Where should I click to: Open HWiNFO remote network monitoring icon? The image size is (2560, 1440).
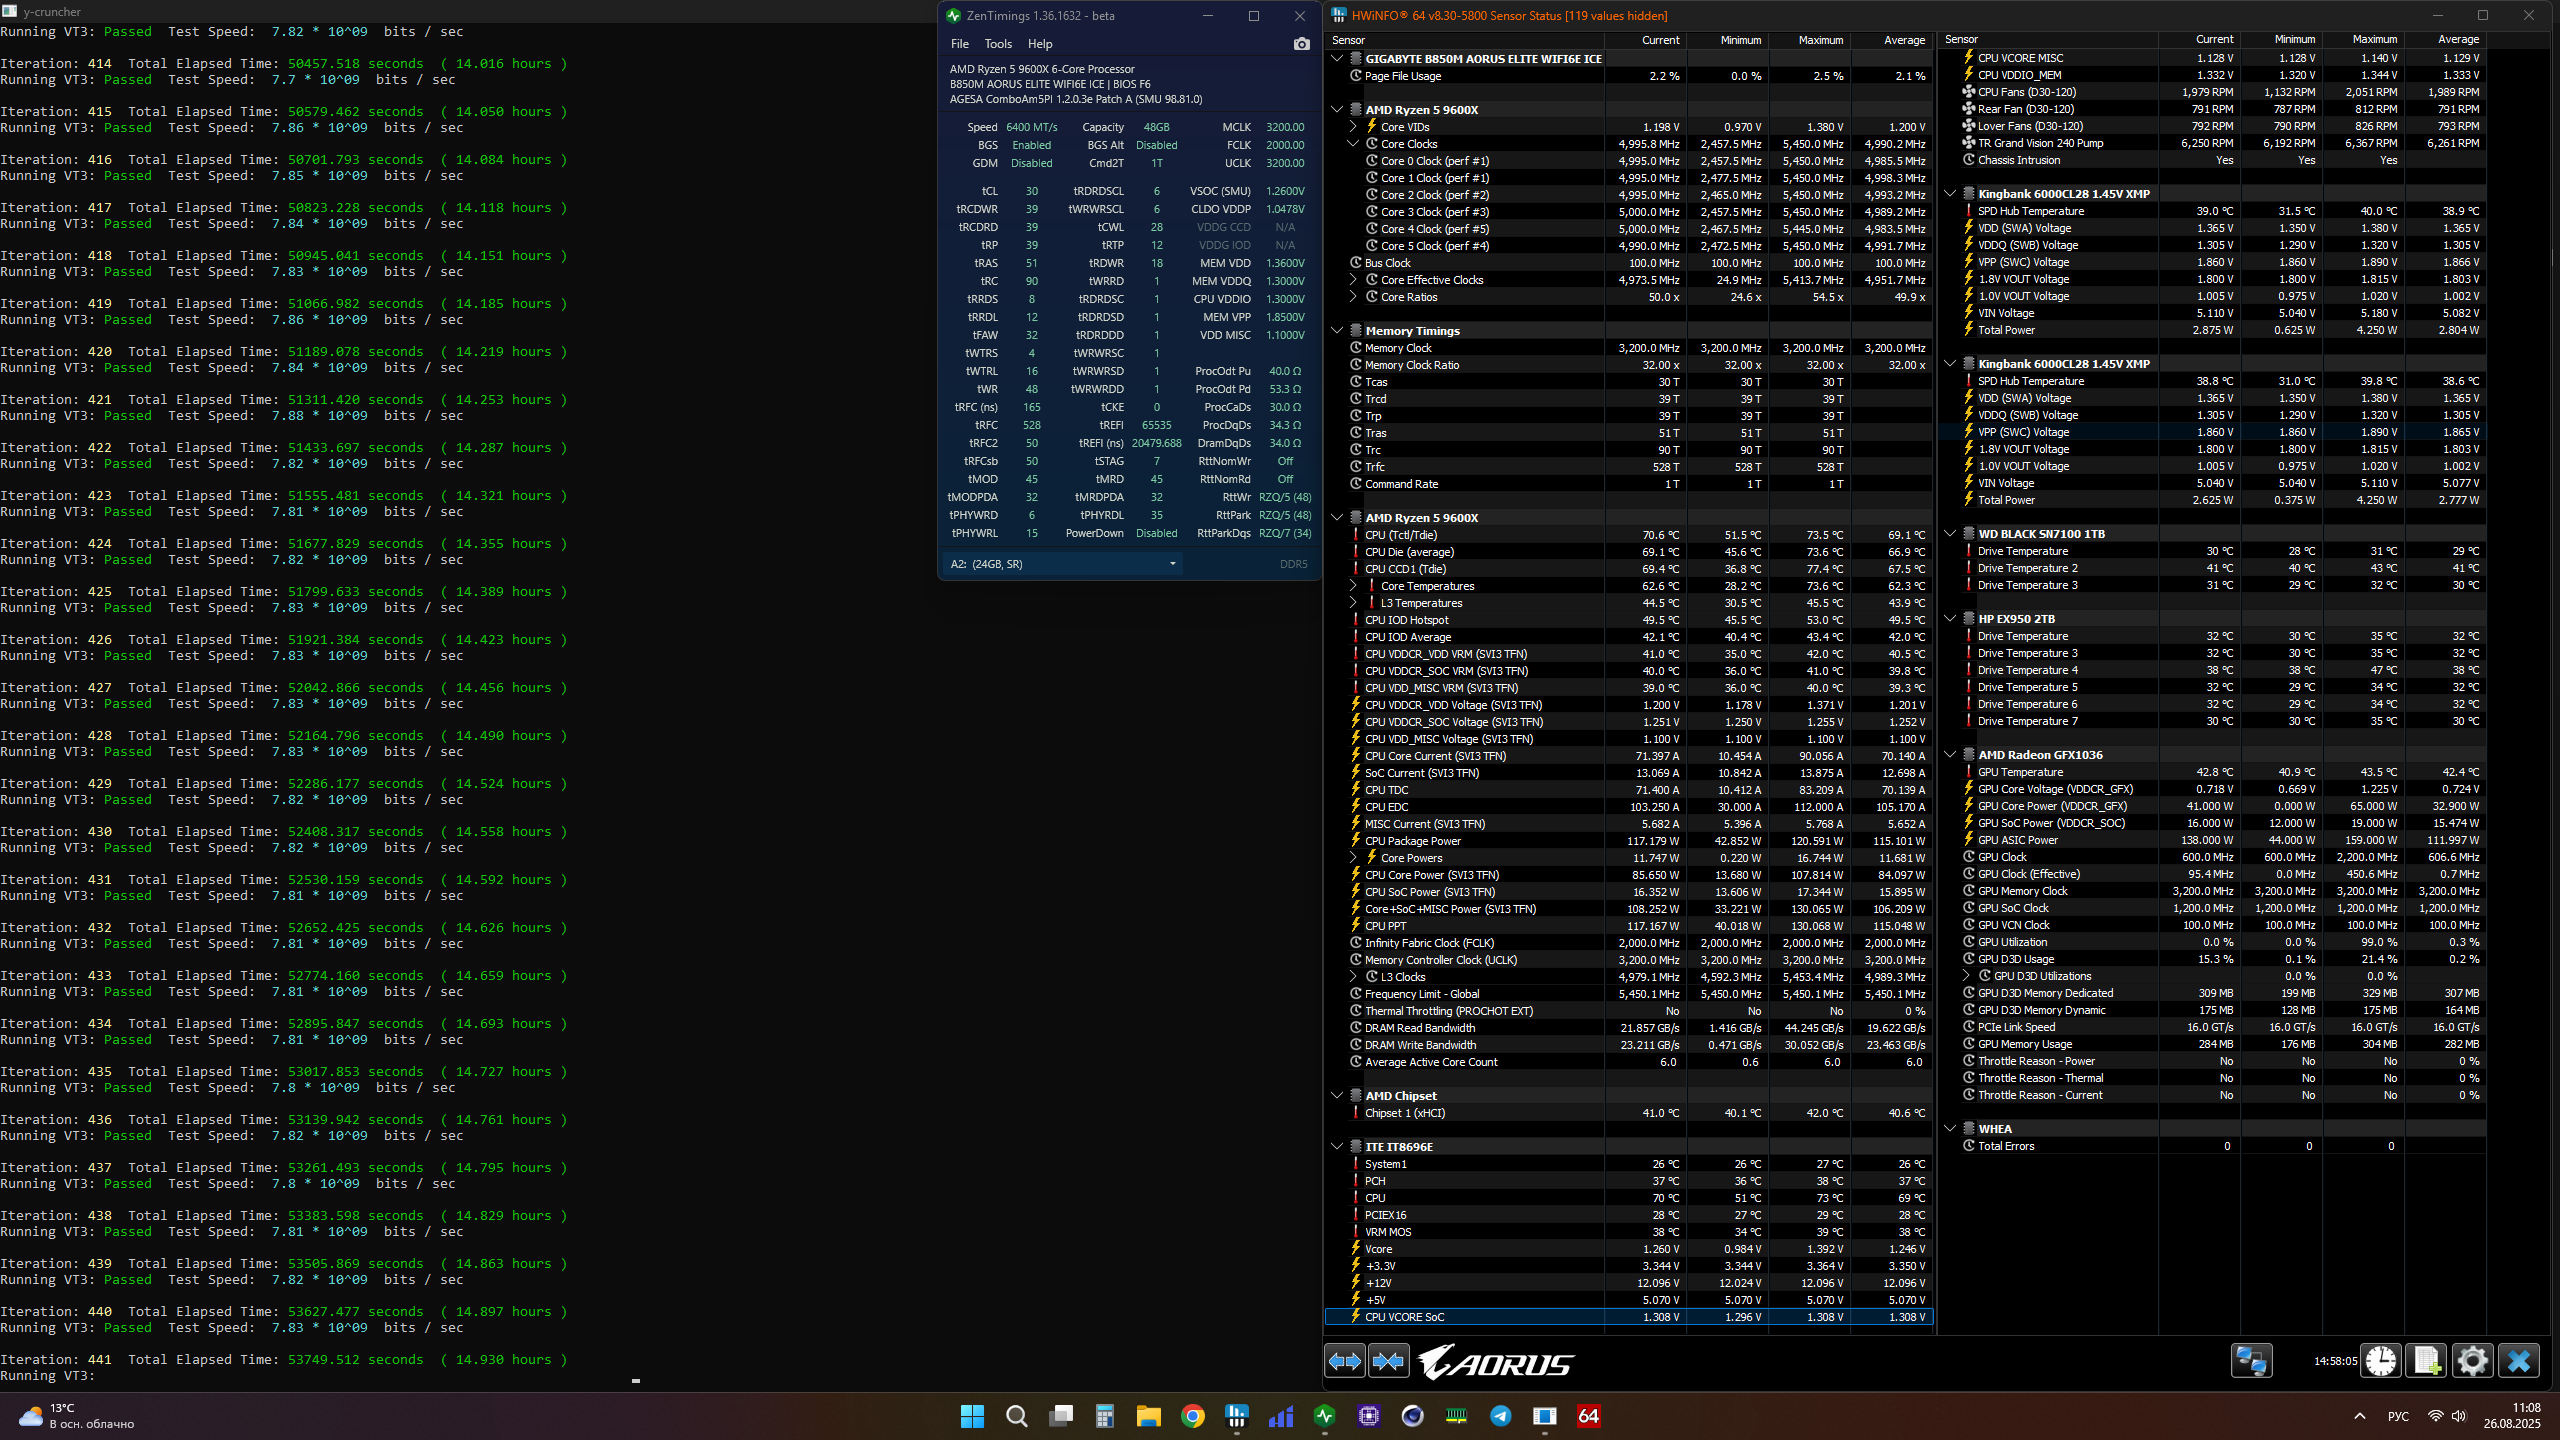pyautogui.click(x=2251, y=1361)
